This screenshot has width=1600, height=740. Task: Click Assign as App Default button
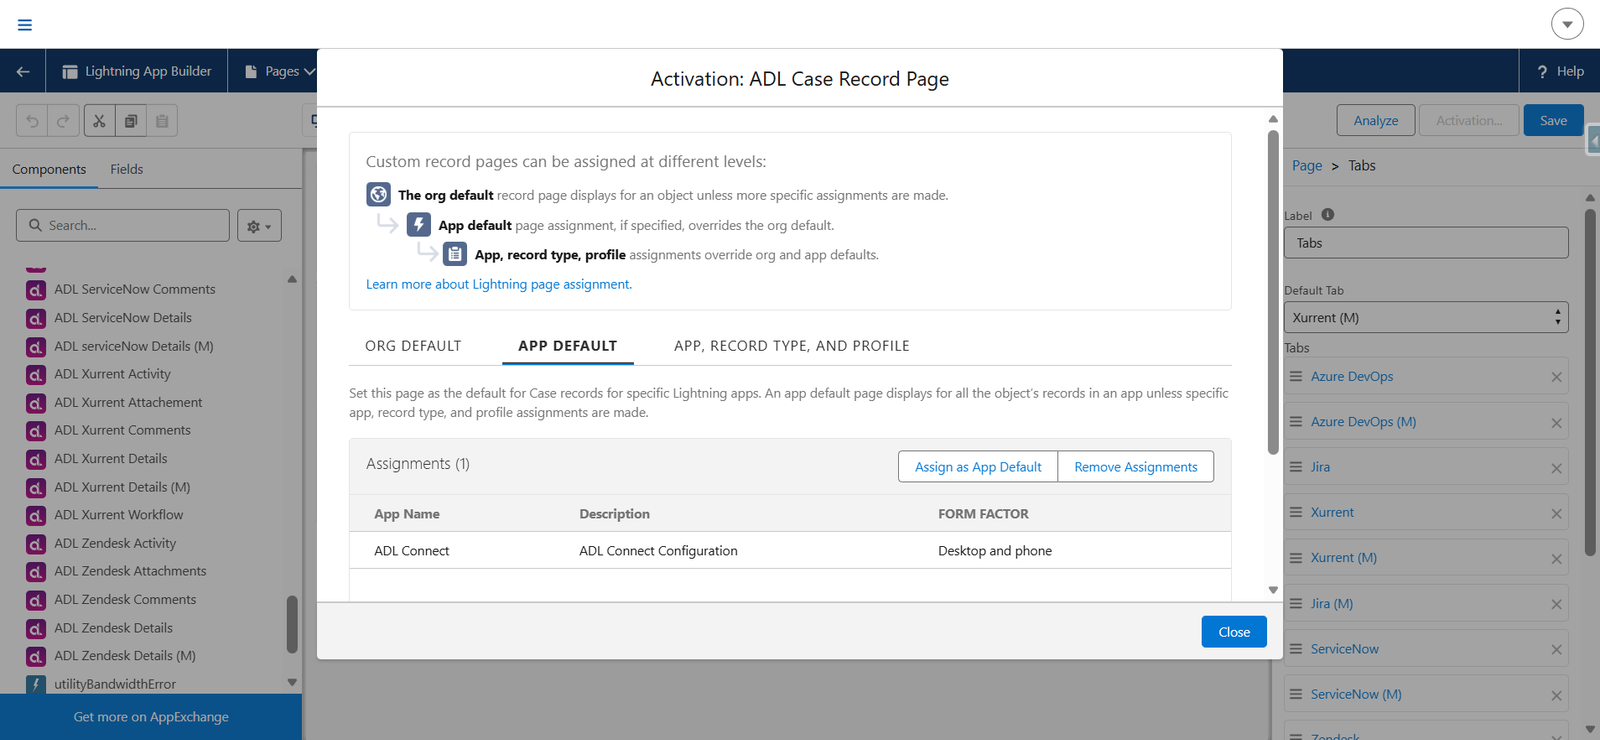978,467
